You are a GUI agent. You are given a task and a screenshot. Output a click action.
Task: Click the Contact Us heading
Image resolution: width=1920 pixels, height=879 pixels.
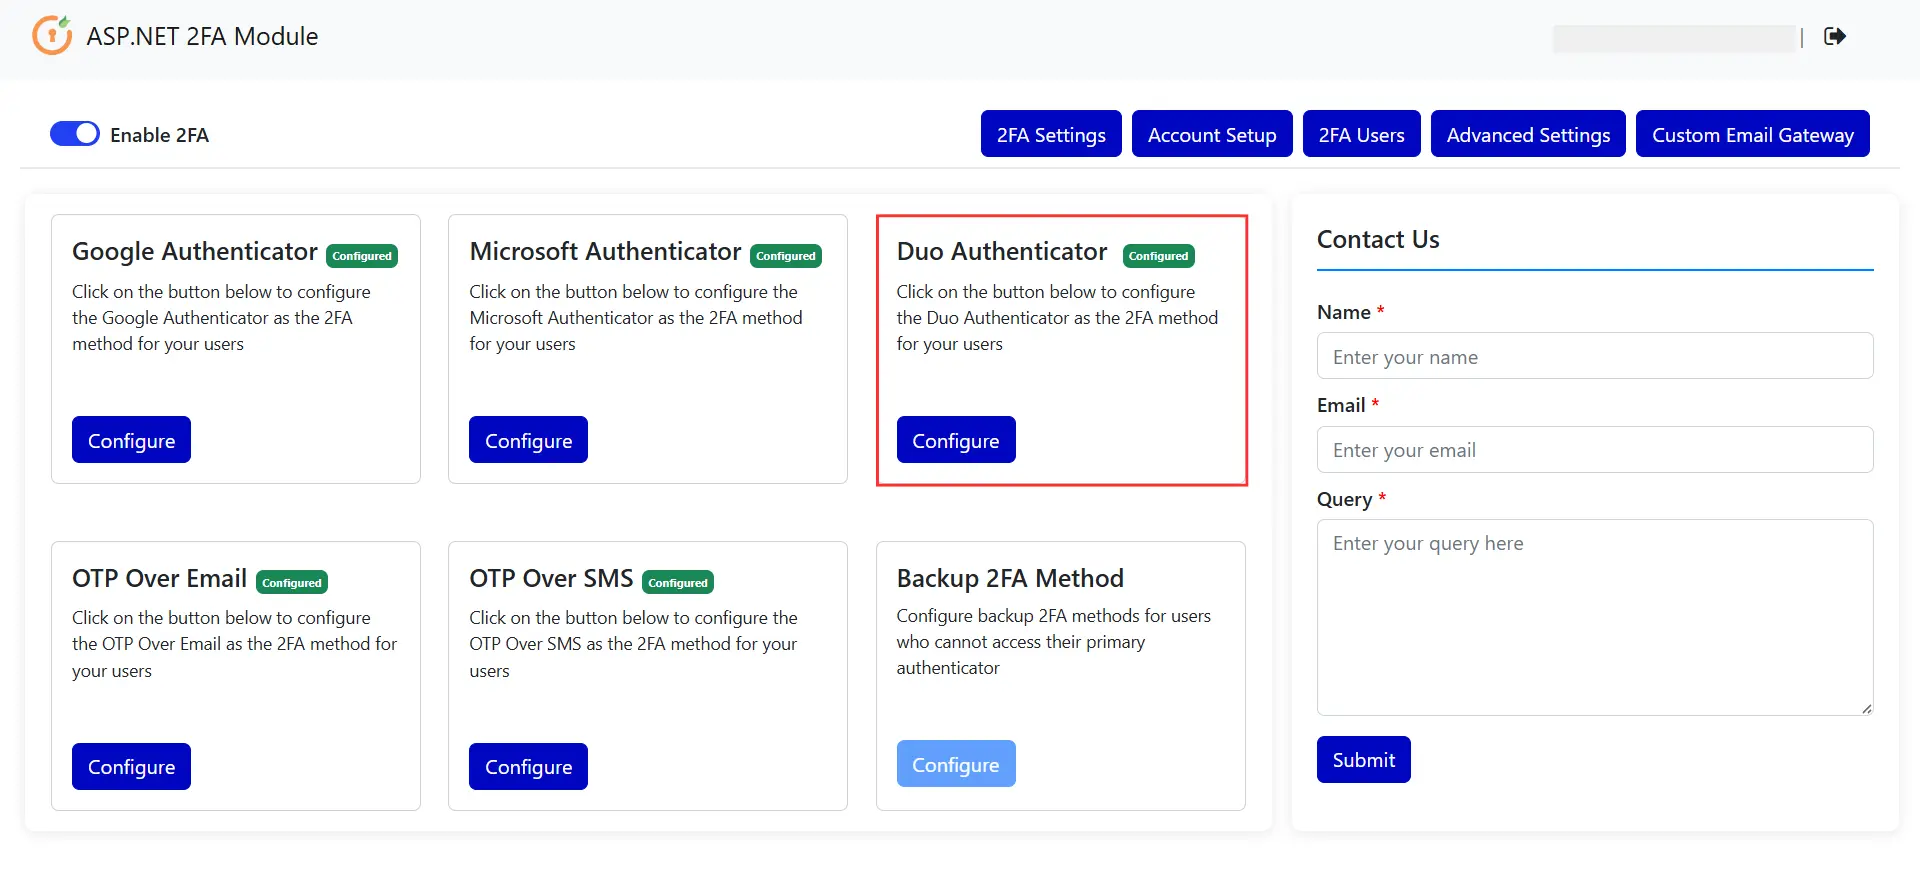(1378, 239)
